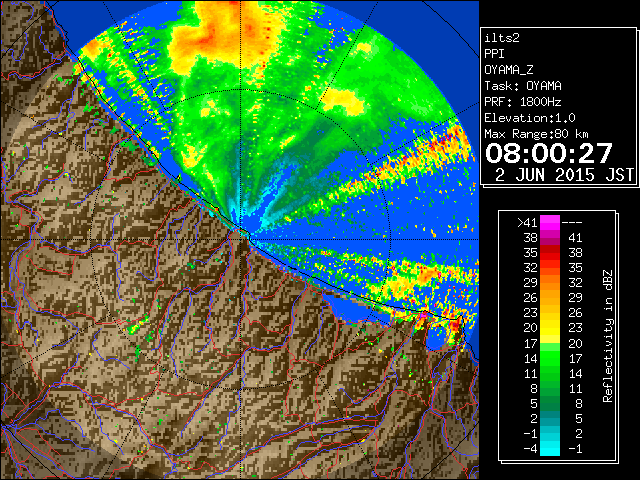This screenshot has height=480, width=640.
Task: Pick the teal 2–5 dBZ legend swatch
Action: 549,419
